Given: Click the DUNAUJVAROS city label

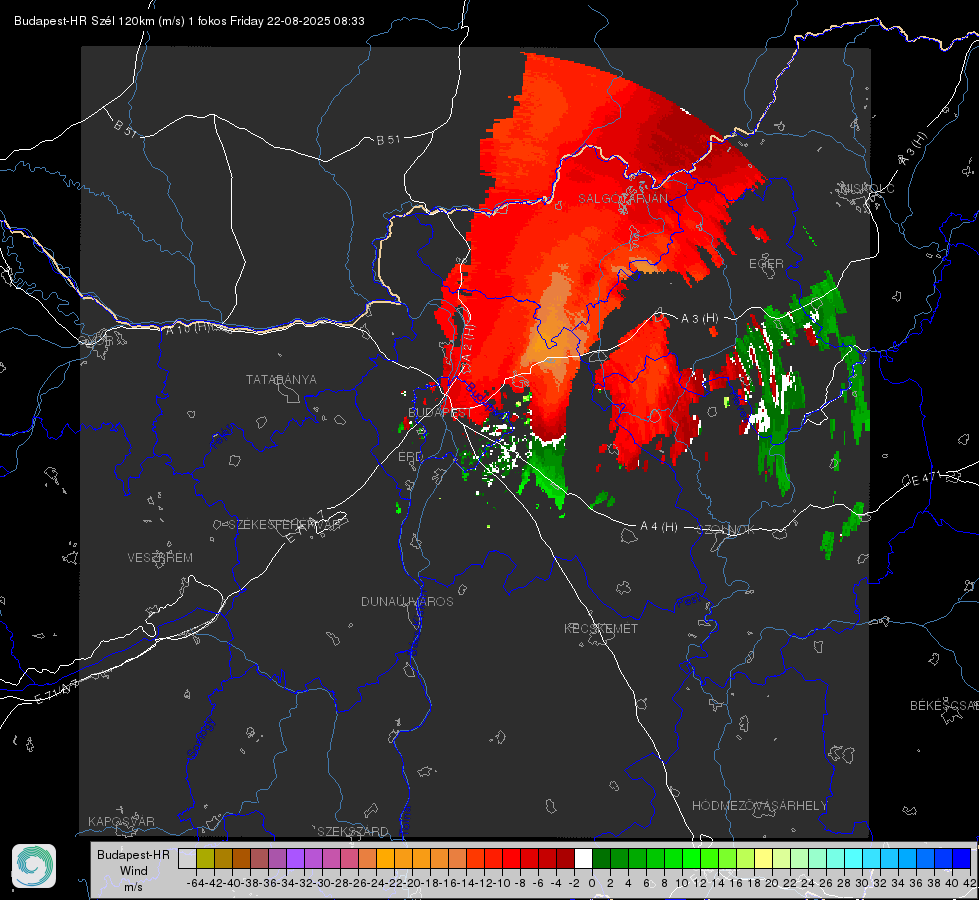Looking at the screenshot, I should 407,601.
